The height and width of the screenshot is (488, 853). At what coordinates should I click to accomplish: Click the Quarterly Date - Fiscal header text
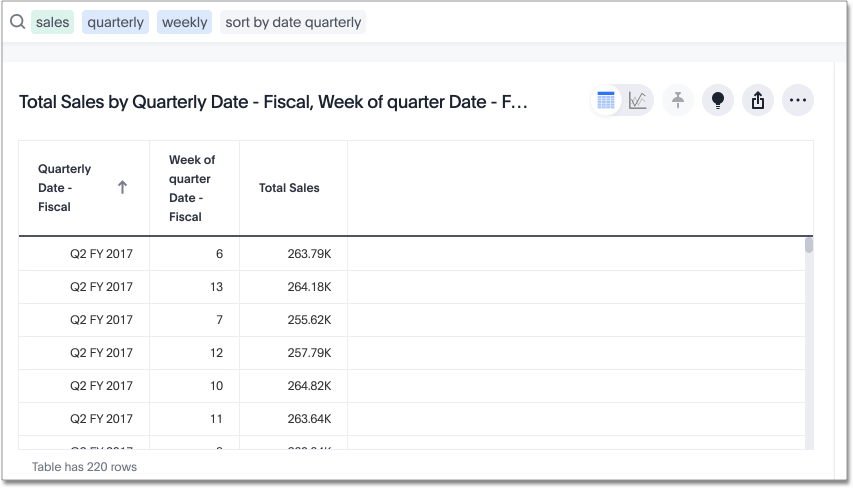pyautogui.click(x=65, y=188)
